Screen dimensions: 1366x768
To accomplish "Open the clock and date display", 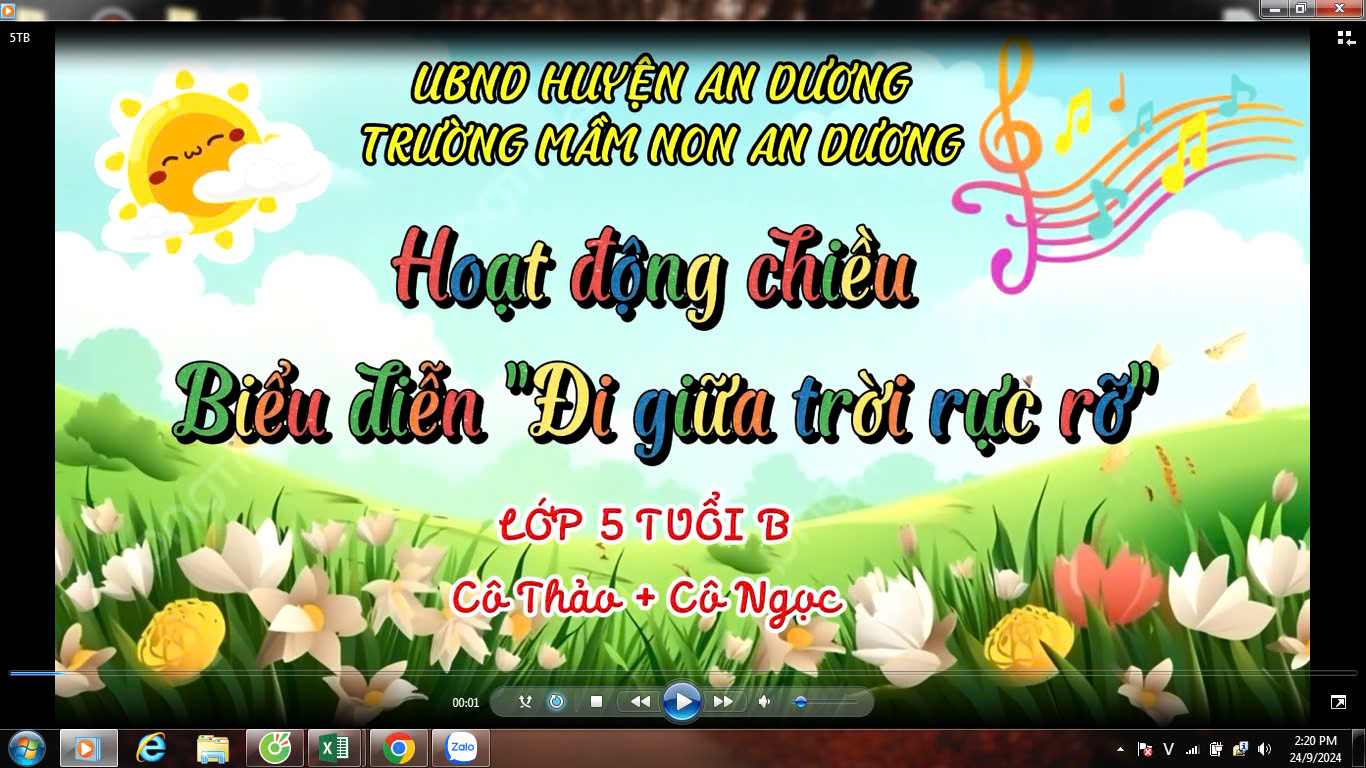I will pos(1314,748).
